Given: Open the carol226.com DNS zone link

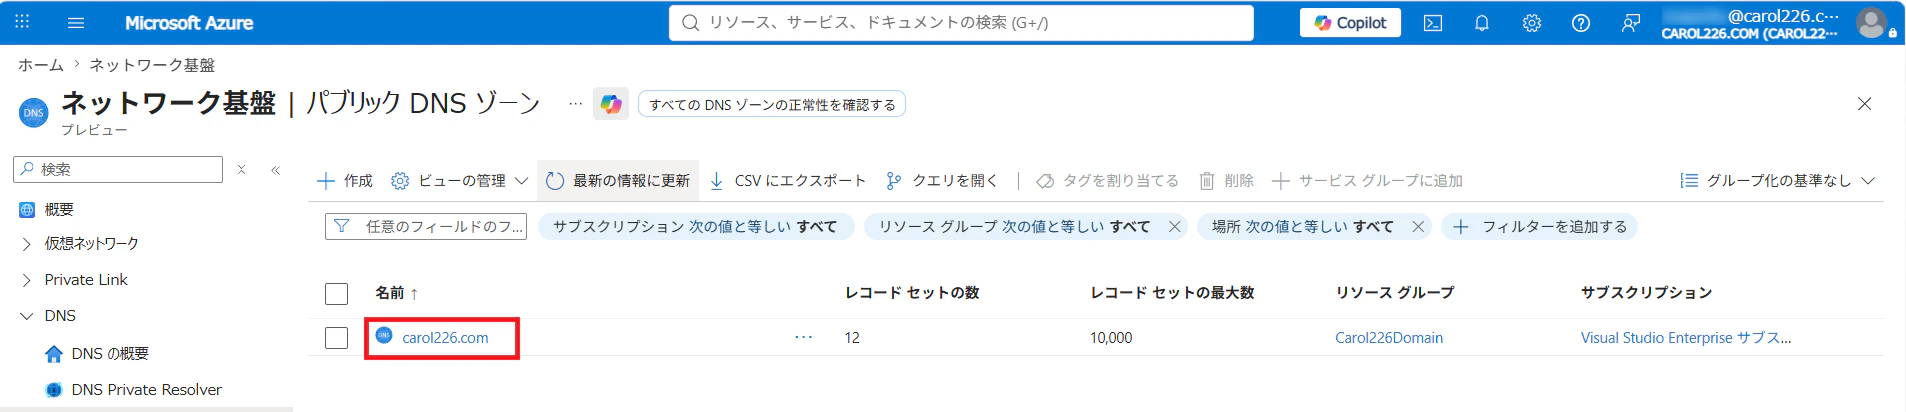Looking at the screenshot, I should coord(445,338).
